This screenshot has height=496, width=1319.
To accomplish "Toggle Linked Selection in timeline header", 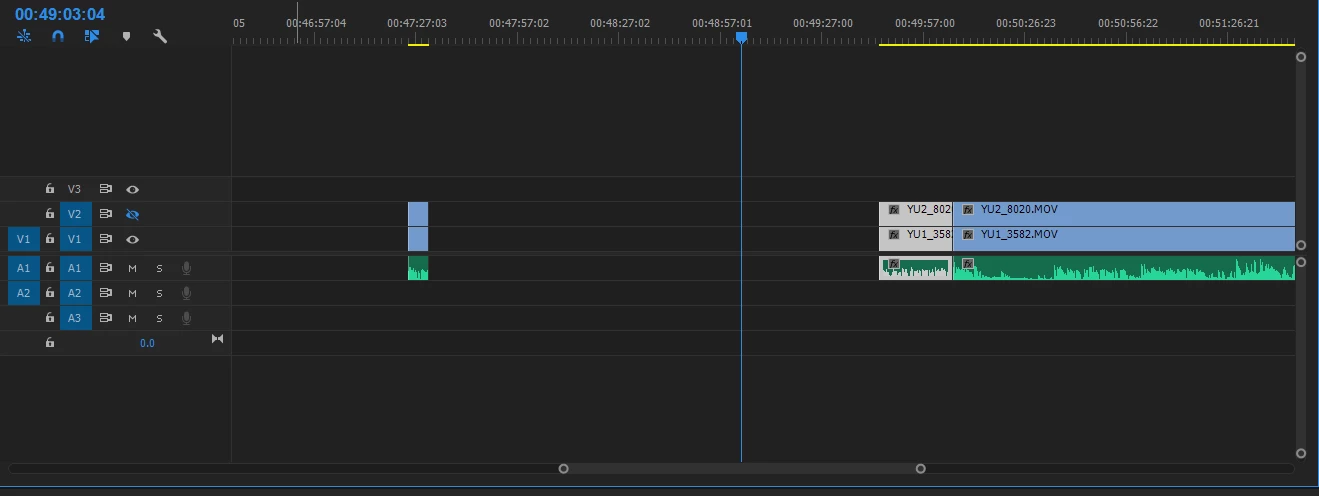I will pos(92,36).
